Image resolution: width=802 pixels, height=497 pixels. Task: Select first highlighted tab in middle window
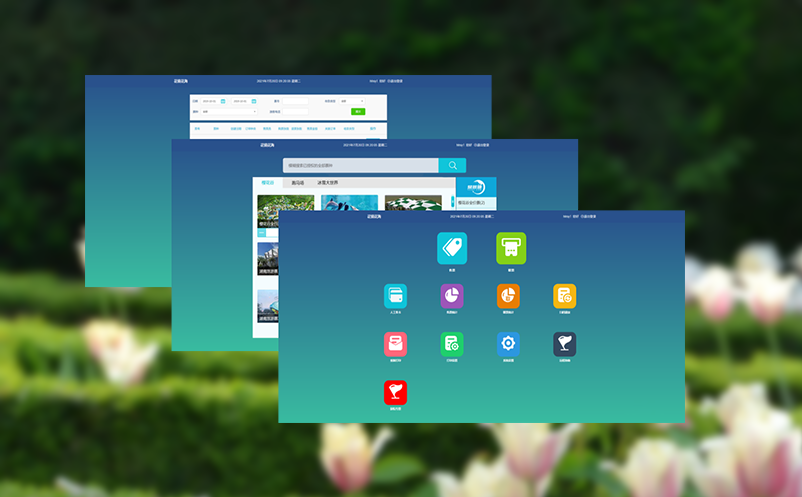click(268, 183)
